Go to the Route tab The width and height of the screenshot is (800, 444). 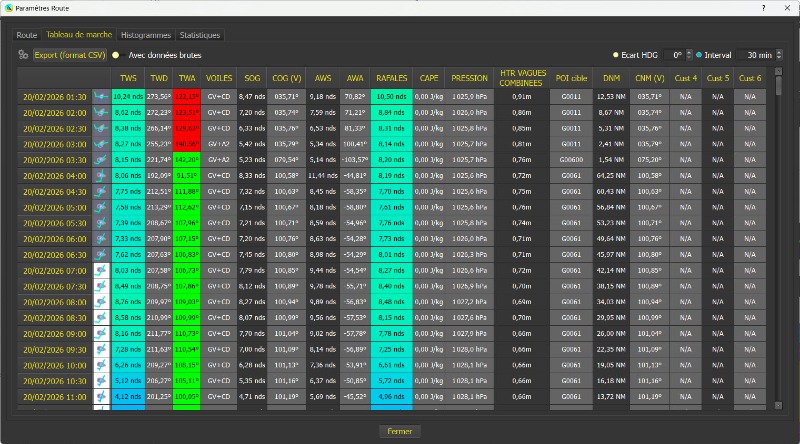click(x=27, y=34)
